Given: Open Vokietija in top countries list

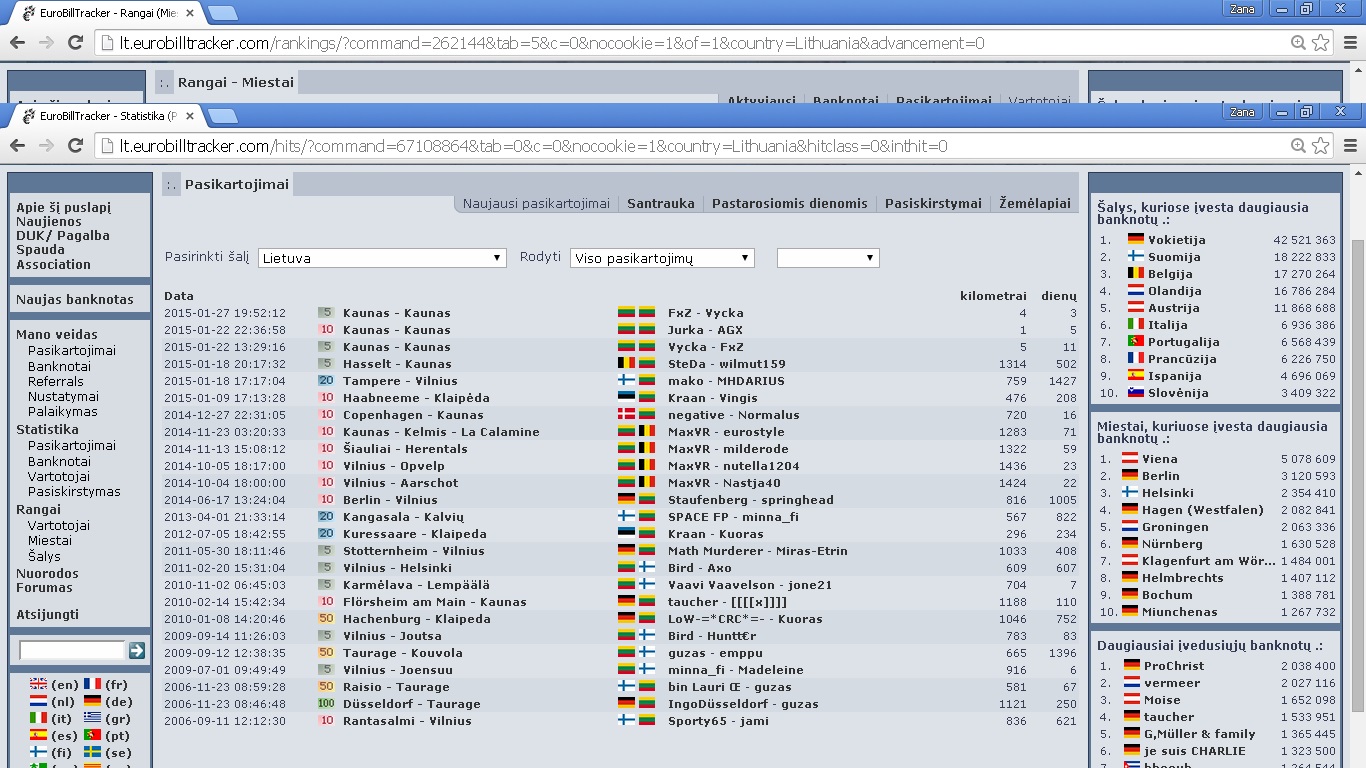Looking at the screenshot, I should (x=1176, y=240).
